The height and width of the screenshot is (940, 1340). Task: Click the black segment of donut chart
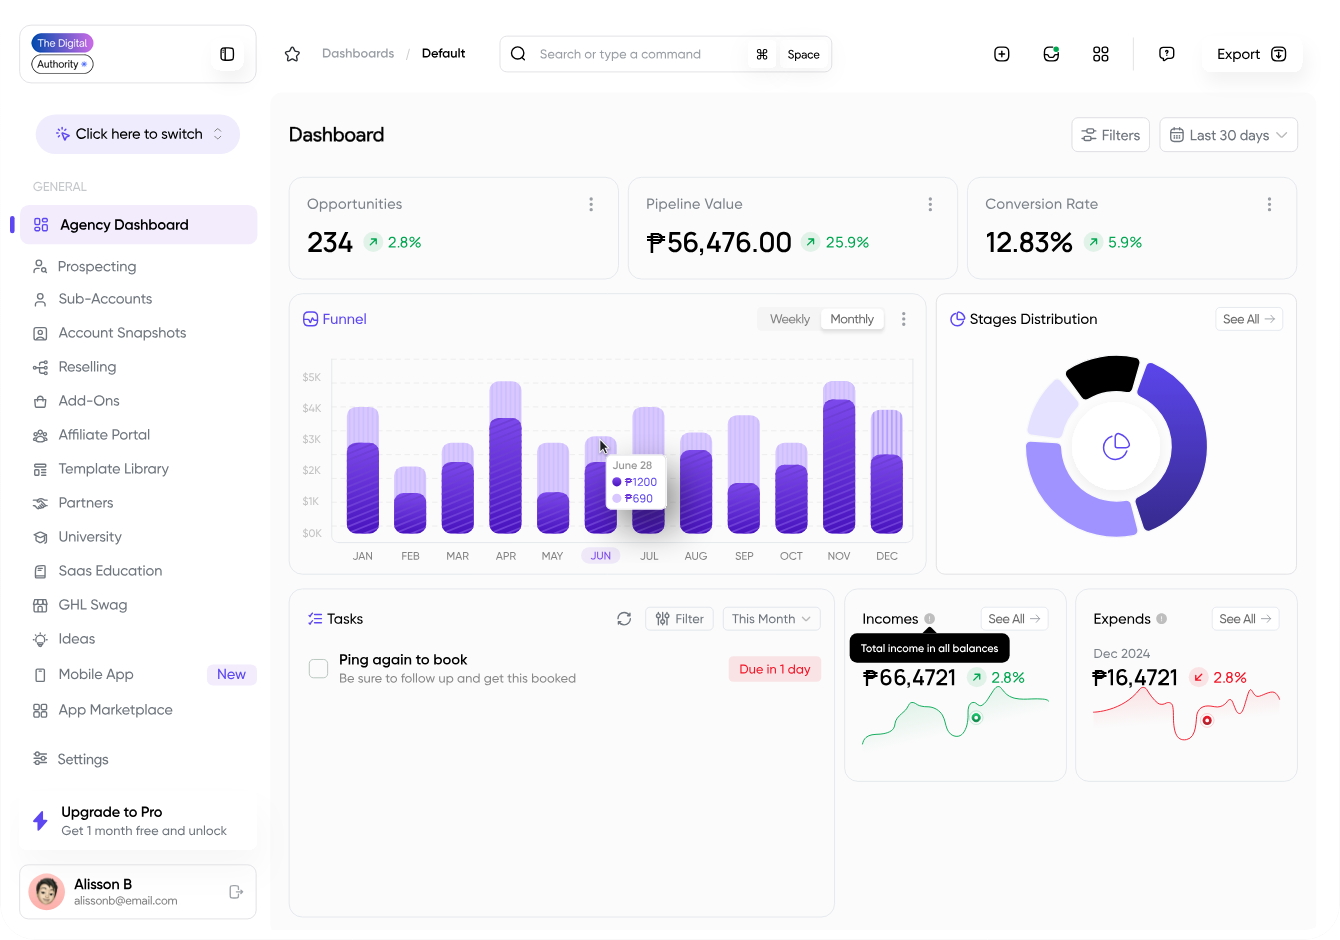[1102, 375]
